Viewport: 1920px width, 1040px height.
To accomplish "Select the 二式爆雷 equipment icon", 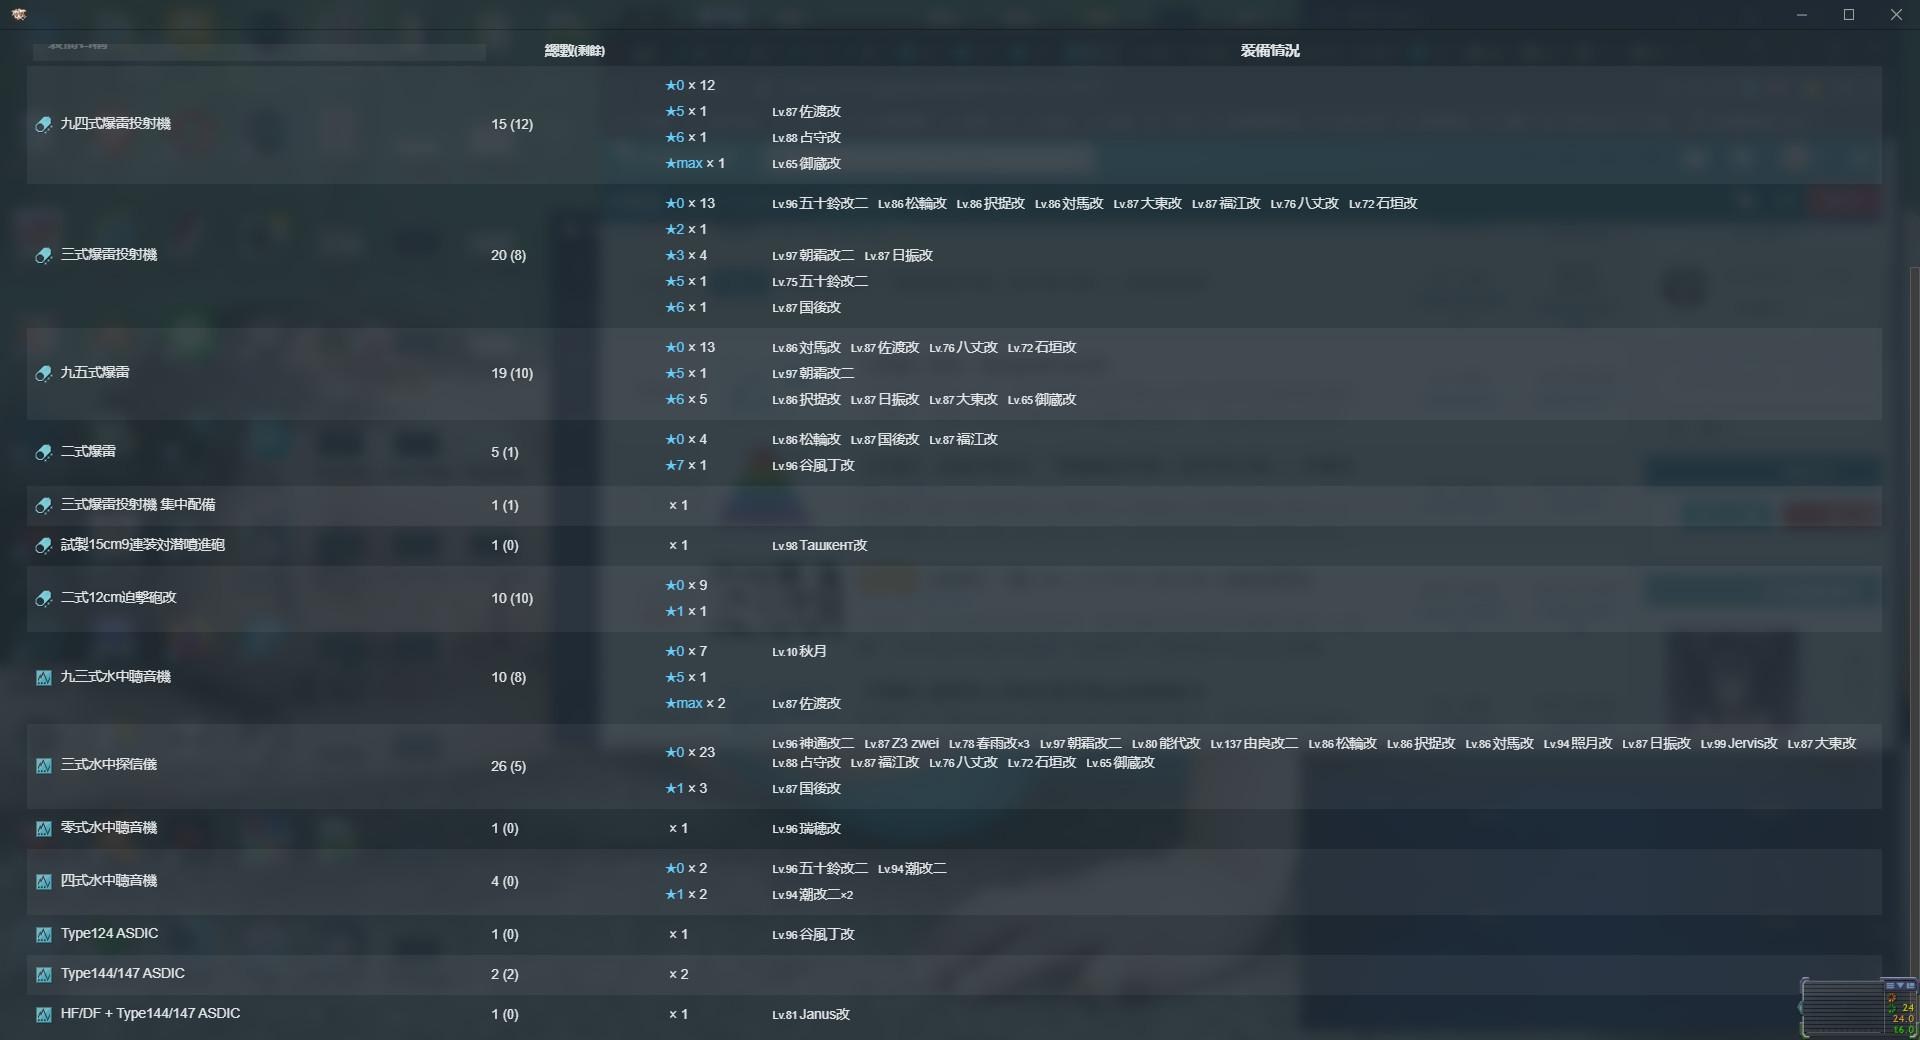I will click(x=43, y=452).
